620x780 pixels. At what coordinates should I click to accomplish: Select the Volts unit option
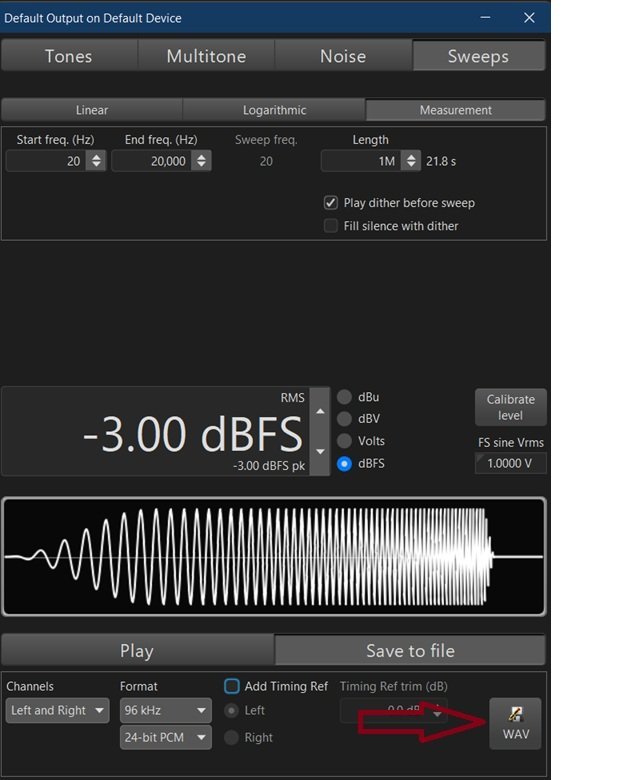point(345,441)
